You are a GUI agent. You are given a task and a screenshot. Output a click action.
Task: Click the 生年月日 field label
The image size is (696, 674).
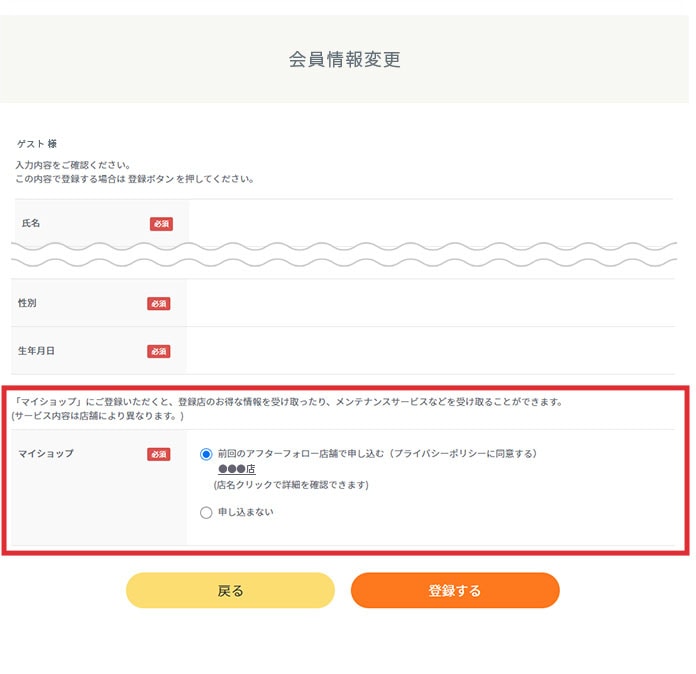36,351
